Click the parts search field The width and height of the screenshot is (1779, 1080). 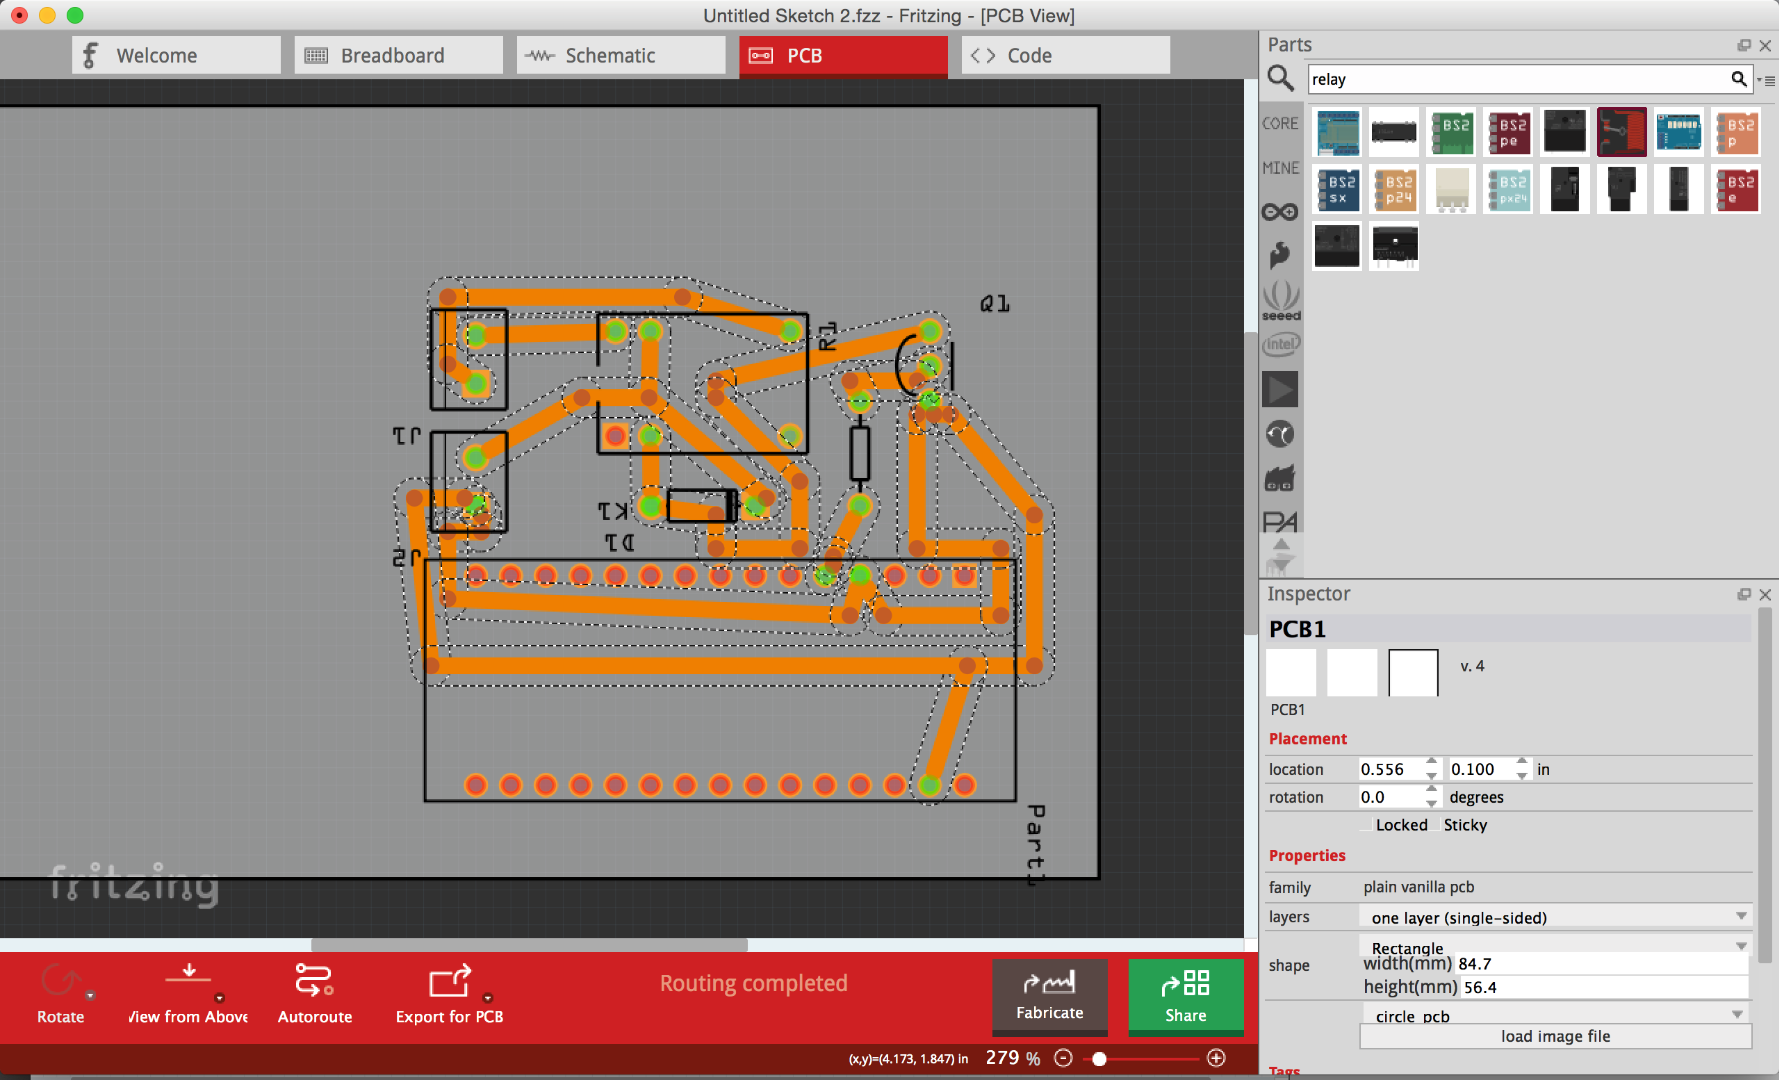[x=1520, y=79]
